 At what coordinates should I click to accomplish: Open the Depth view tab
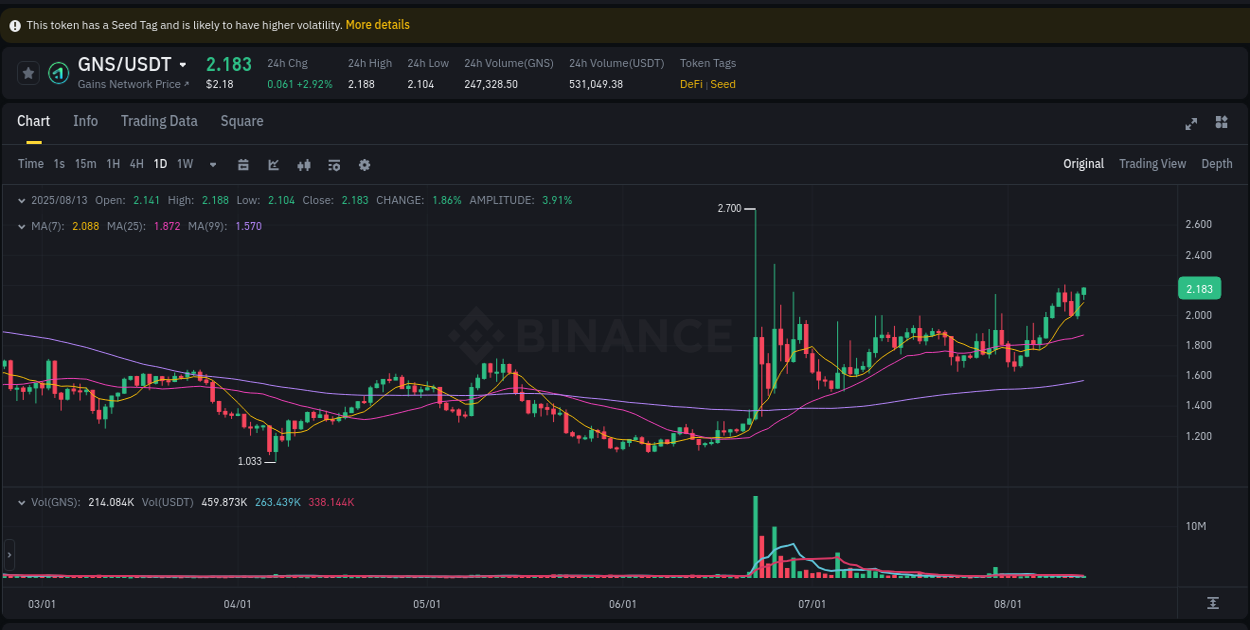1216,163
